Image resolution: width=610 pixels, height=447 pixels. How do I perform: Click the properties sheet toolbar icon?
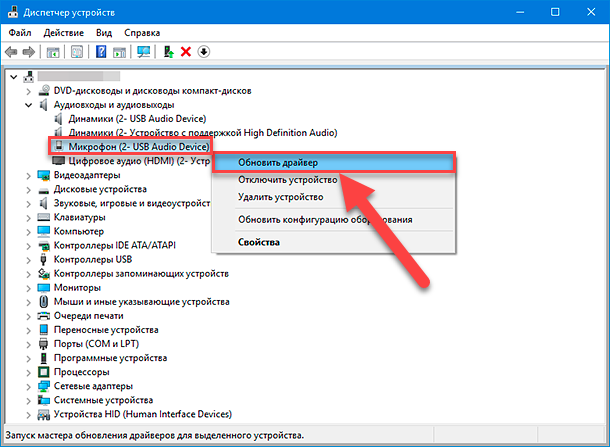77,52
